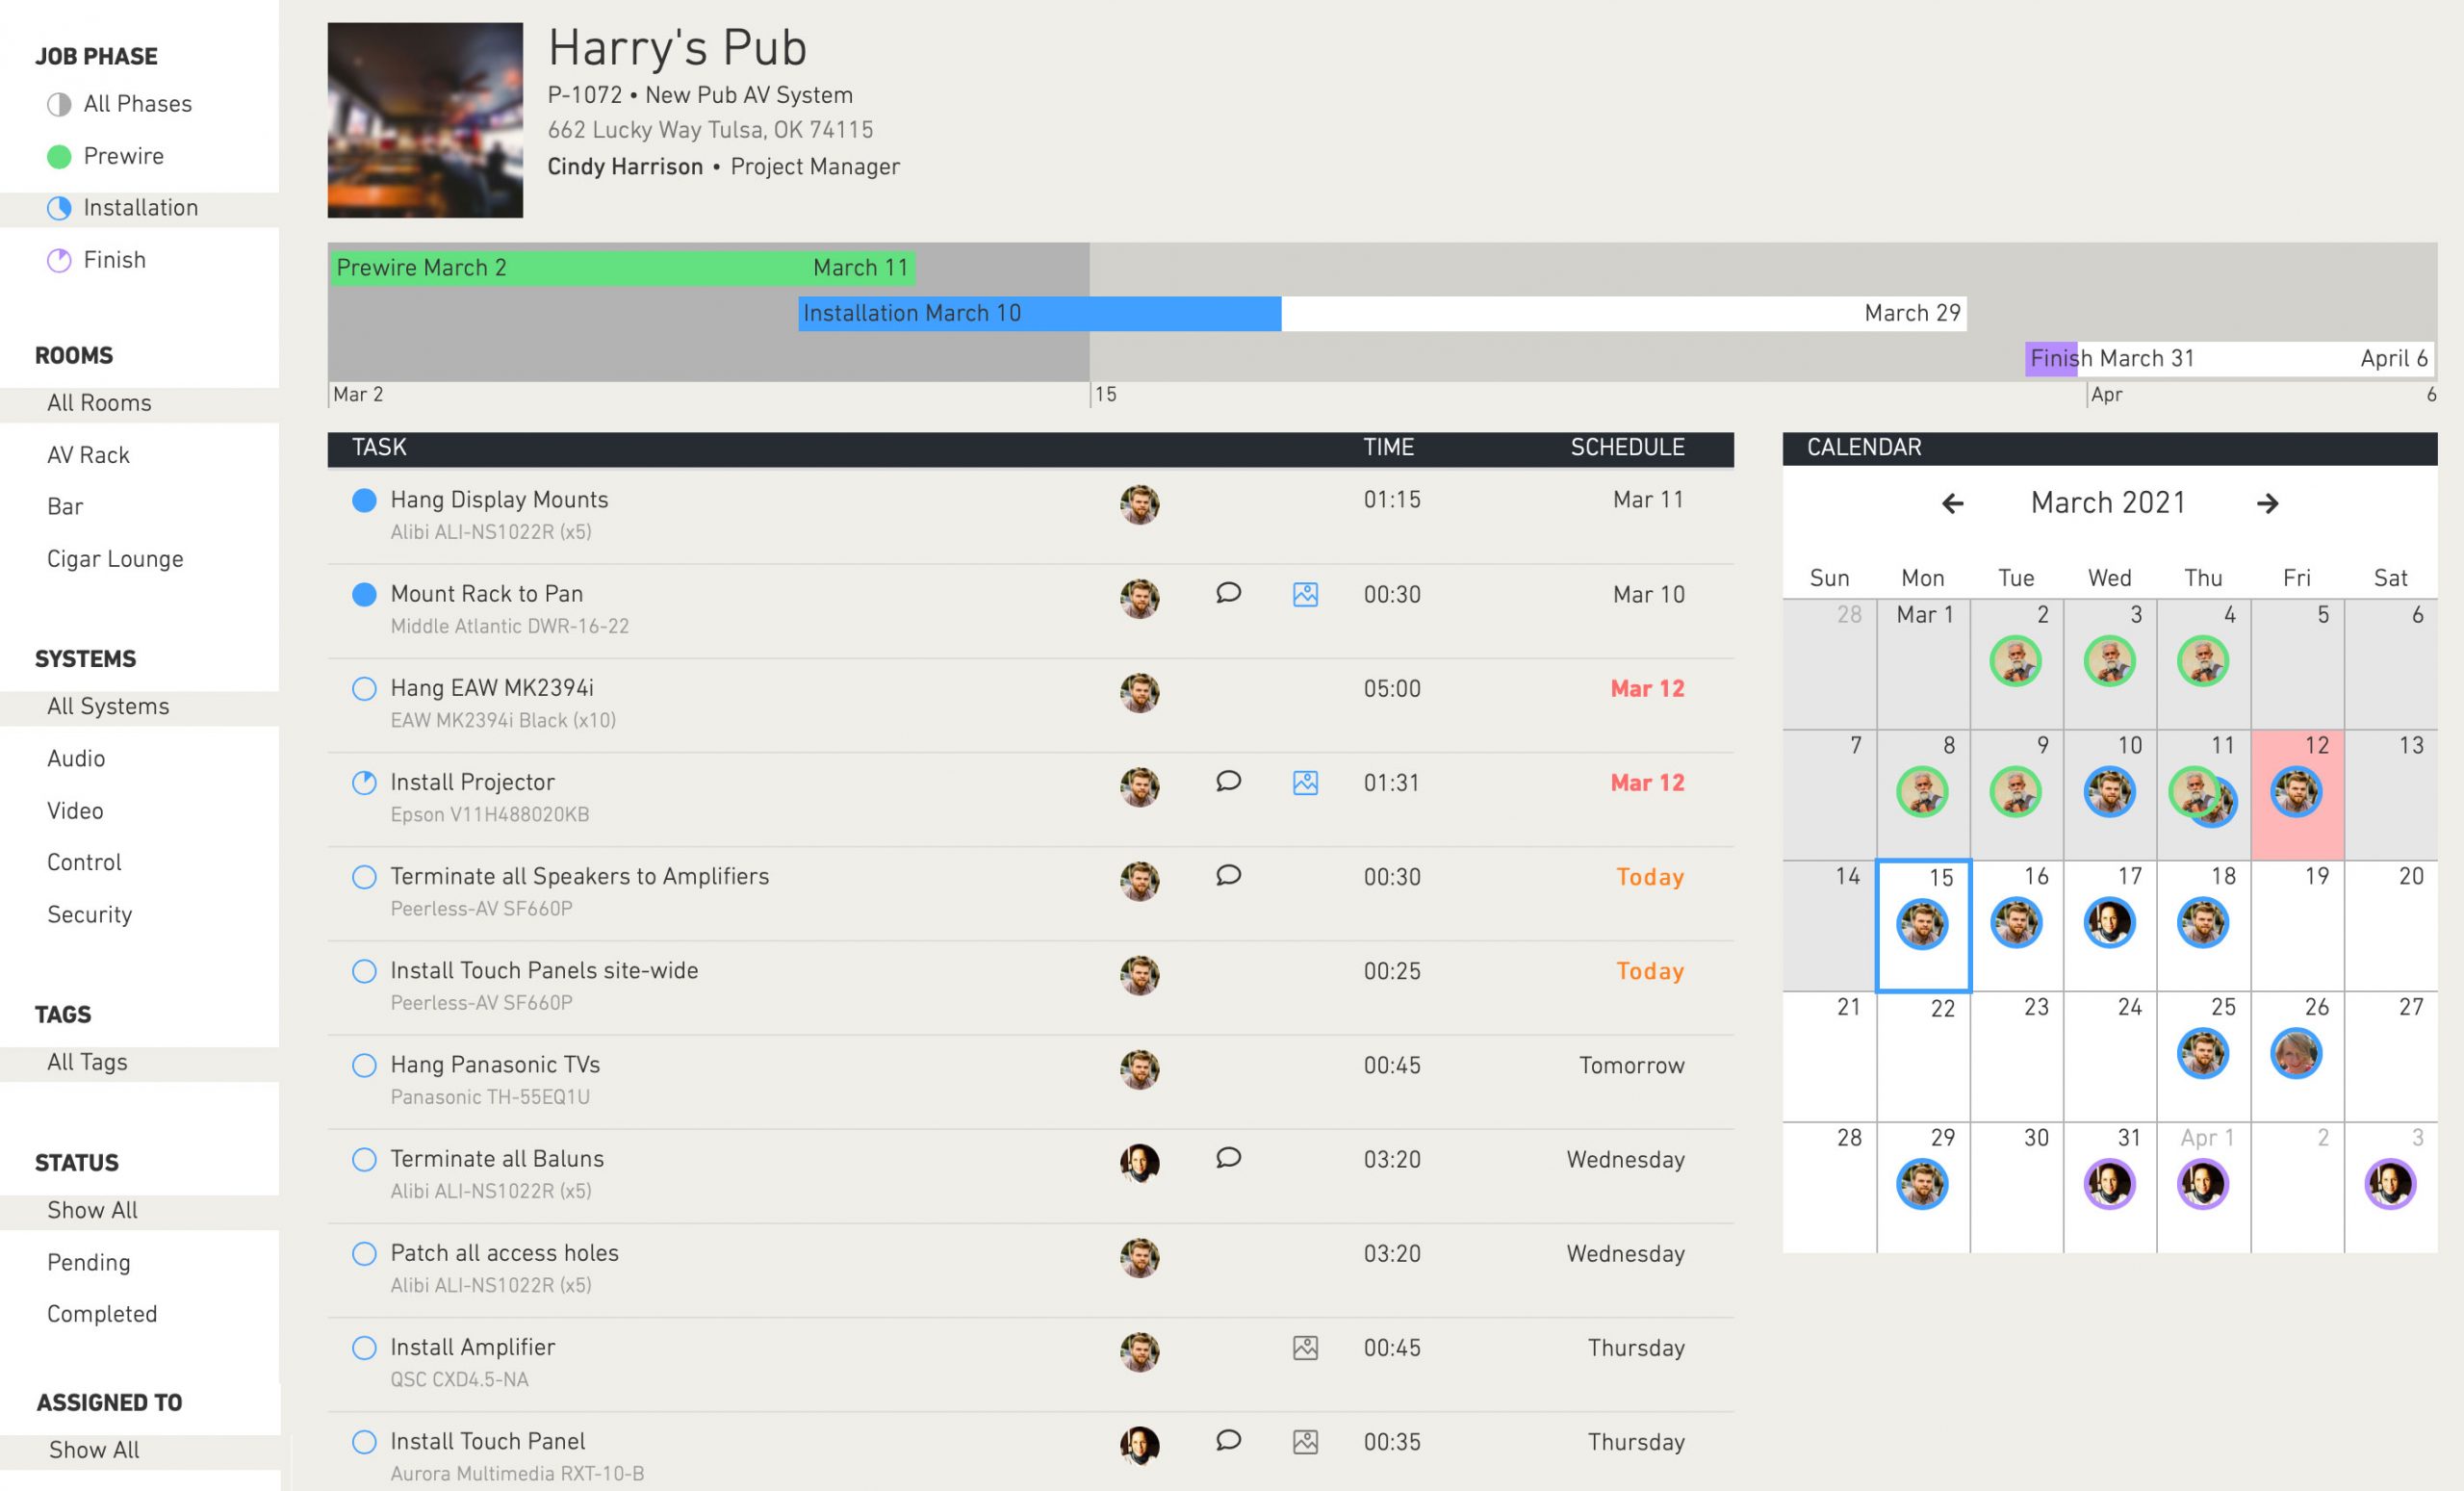This screenshot has height=1491, width=2464.
Task: Mark Install Touch Panels site-wide complete
Action: (364, 971)
